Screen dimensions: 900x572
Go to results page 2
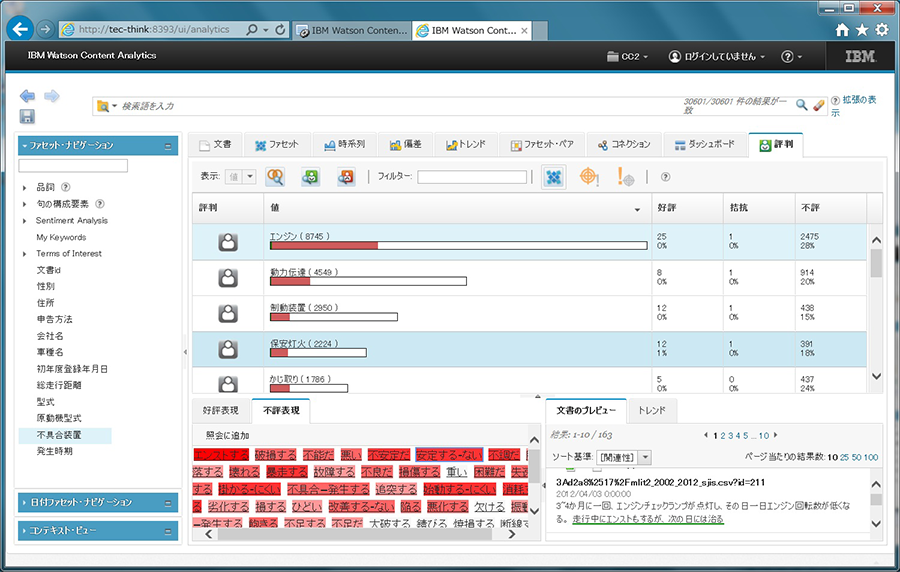(x=723, y=435)
